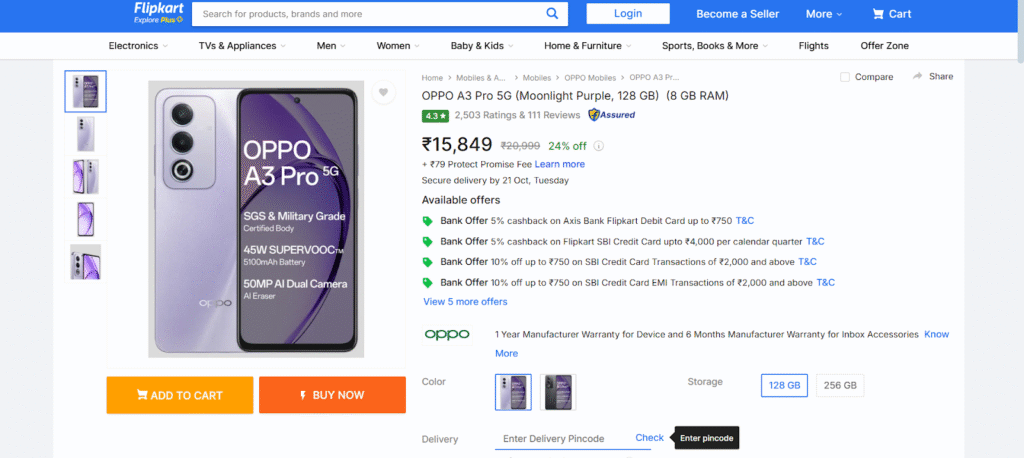Select the 256 GB storage option

click(x=840, y=385)
